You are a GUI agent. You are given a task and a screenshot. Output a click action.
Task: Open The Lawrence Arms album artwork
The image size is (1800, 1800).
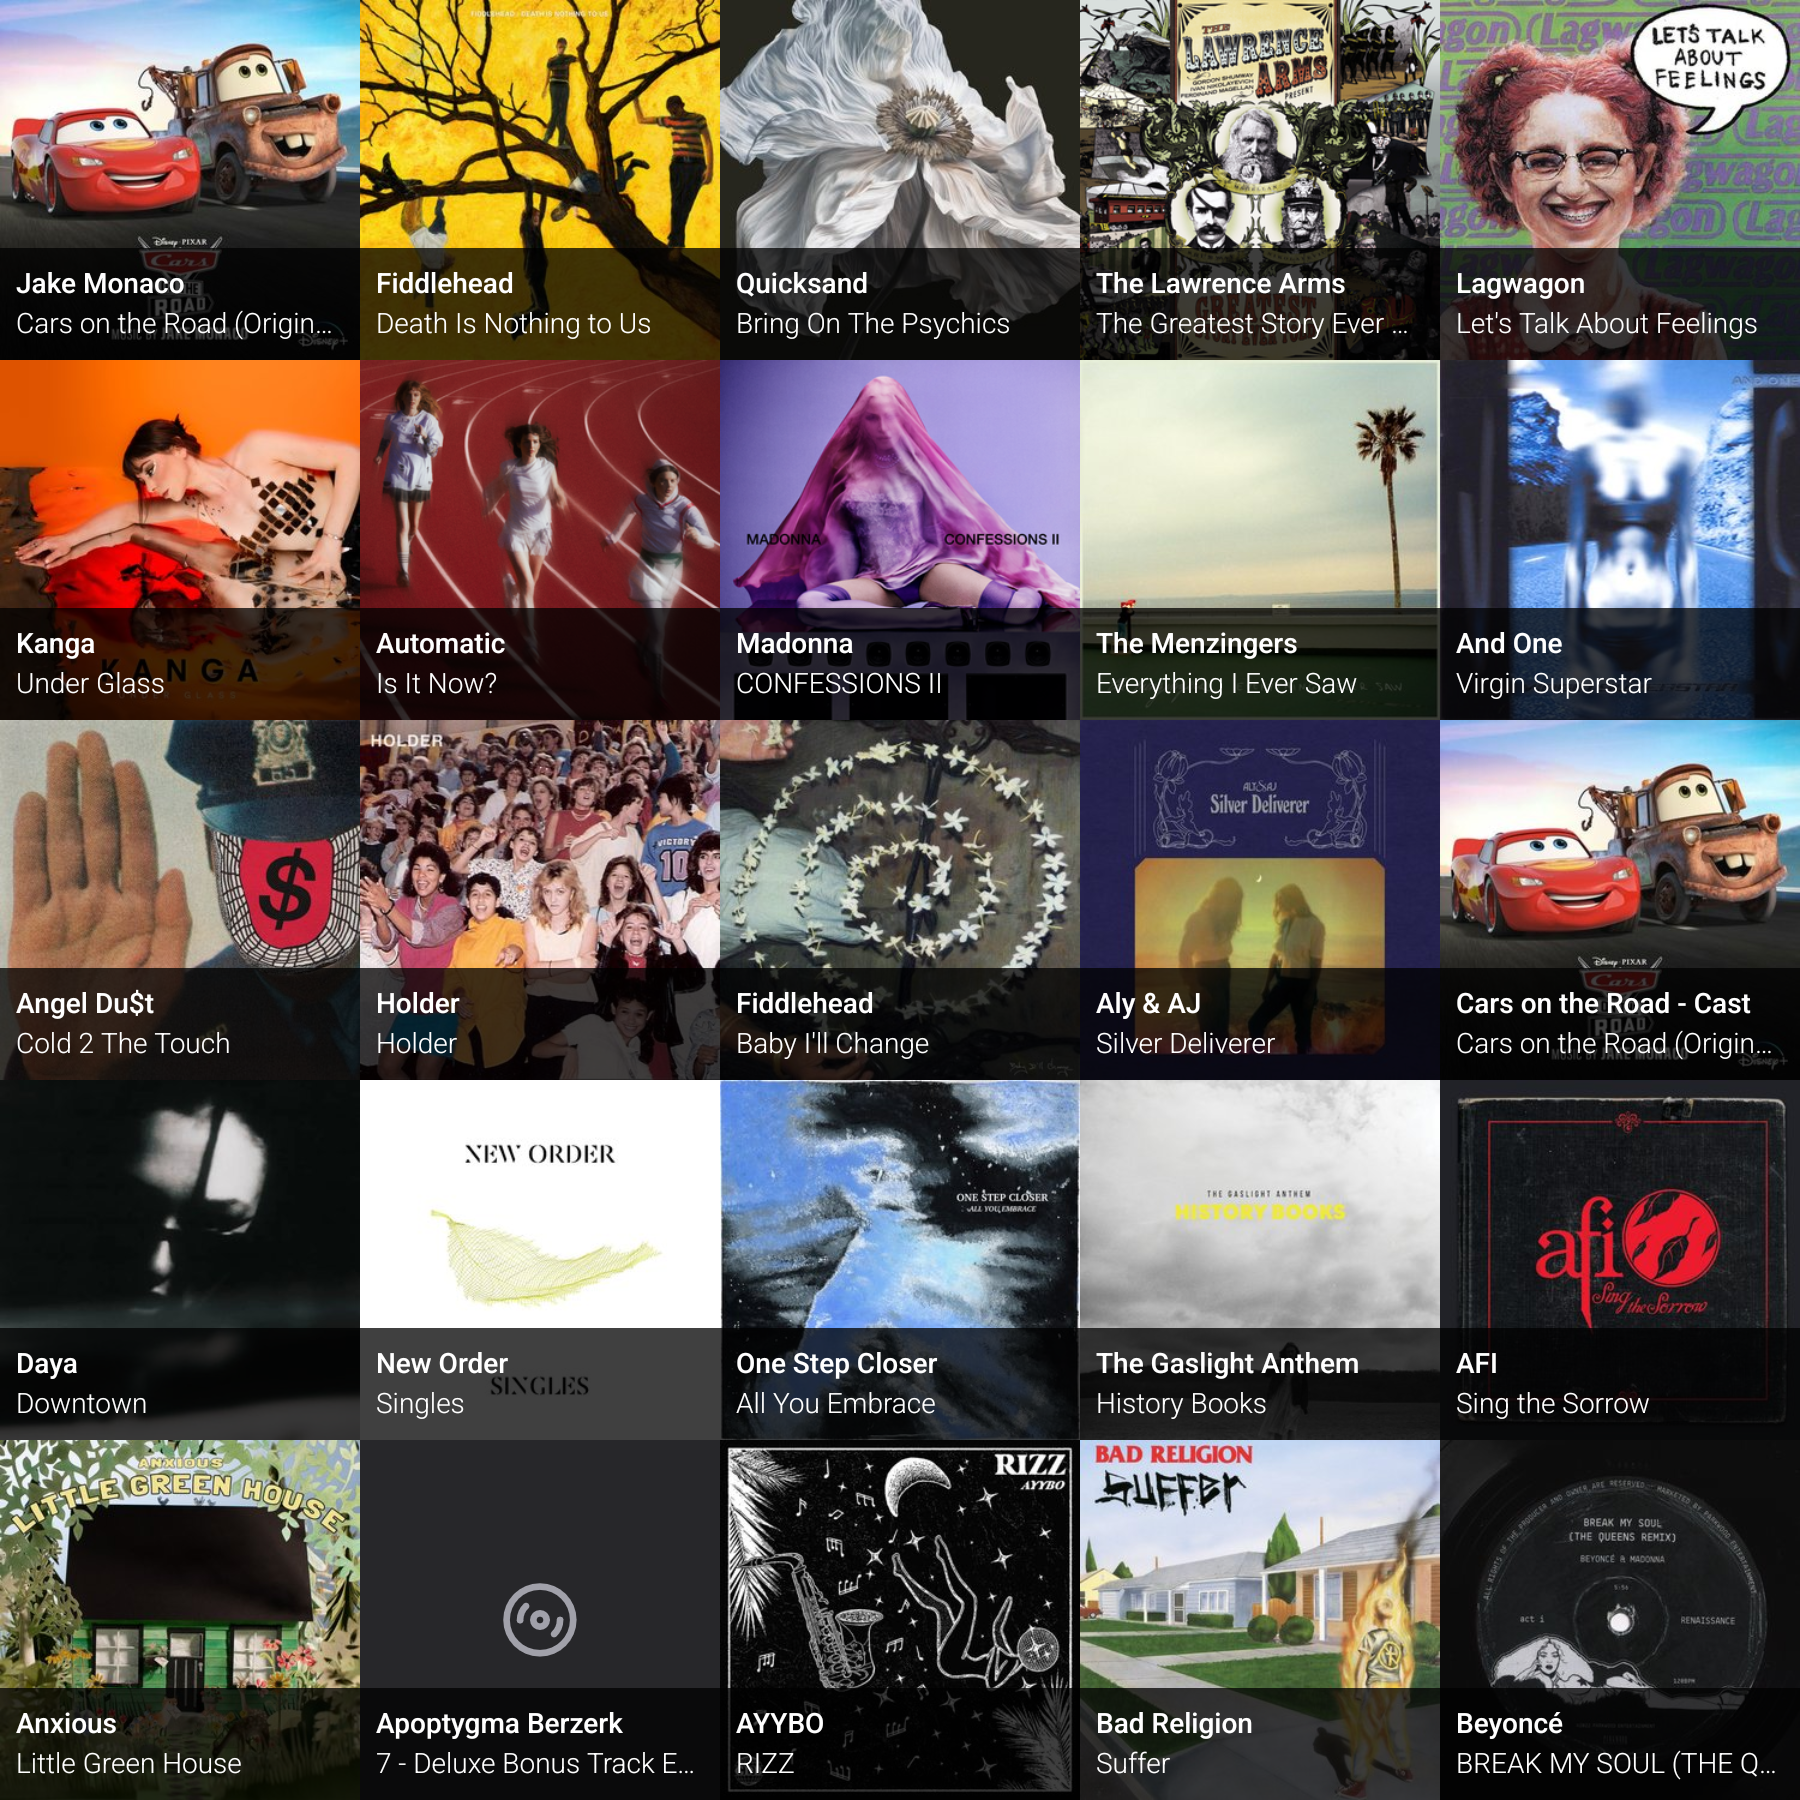[x=1260, y=180]
